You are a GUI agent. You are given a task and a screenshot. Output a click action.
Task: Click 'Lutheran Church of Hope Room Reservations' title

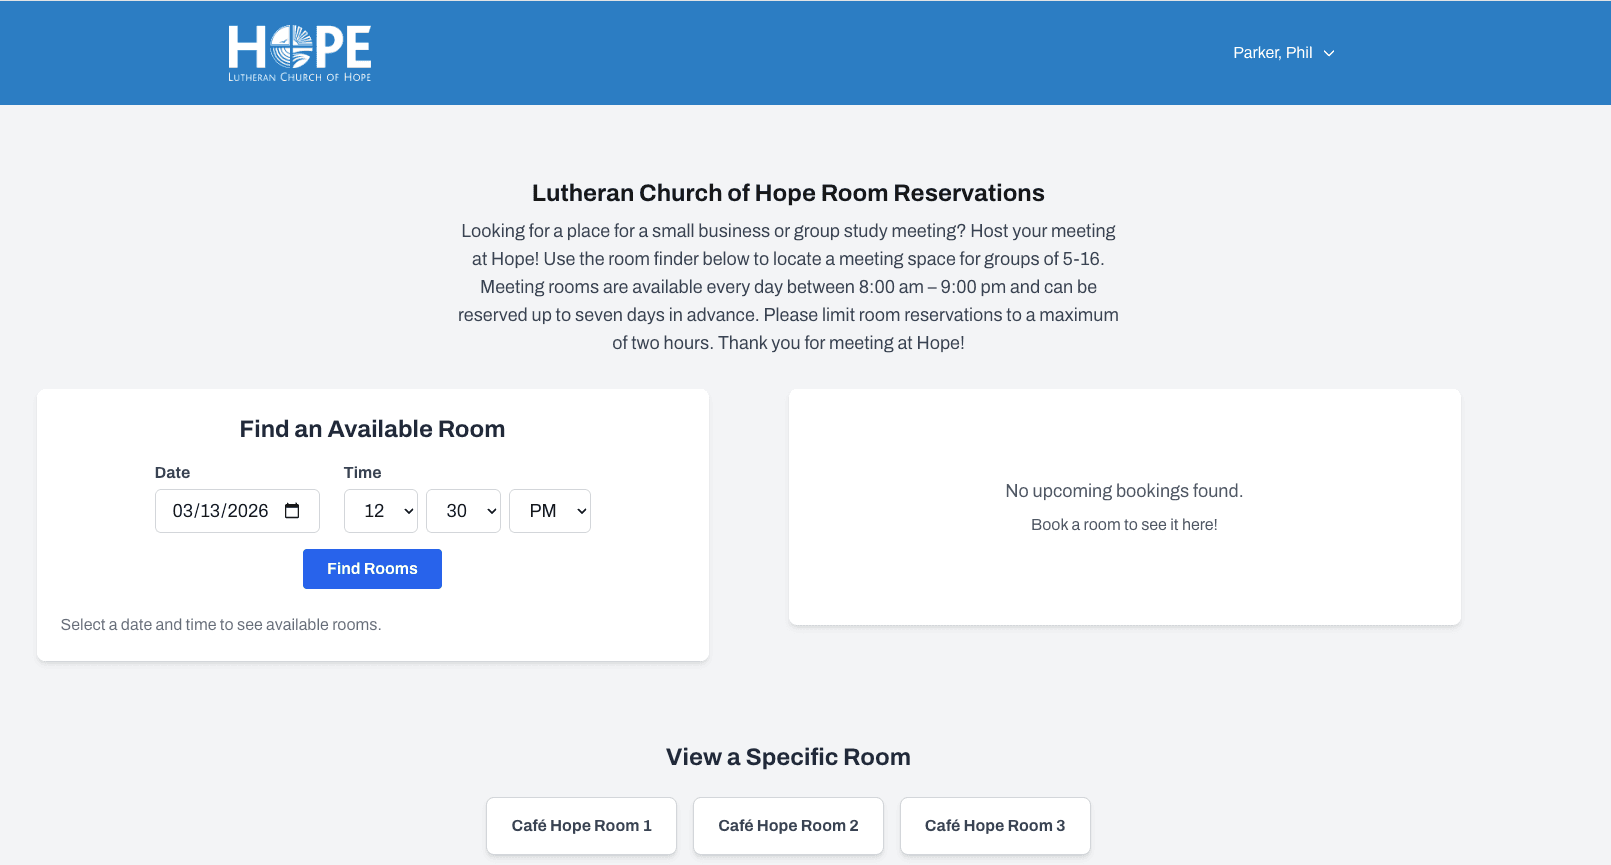click(x=788, y=193)
